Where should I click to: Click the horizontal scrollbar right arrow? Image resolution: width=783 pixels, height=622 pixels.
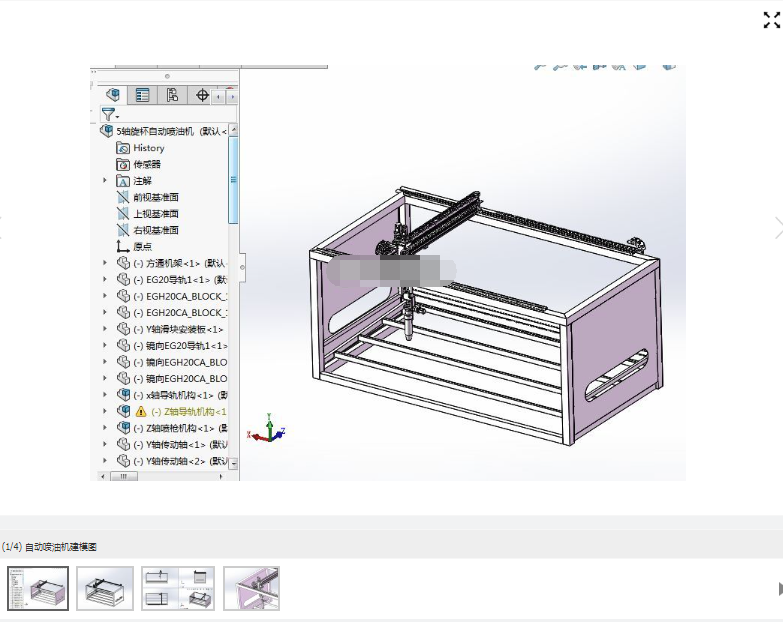(x=221, y=476)
